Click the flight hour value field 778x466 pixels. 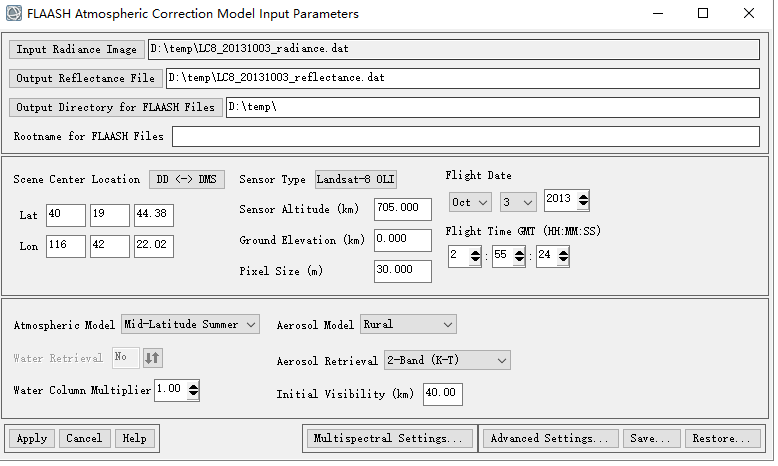458,256
